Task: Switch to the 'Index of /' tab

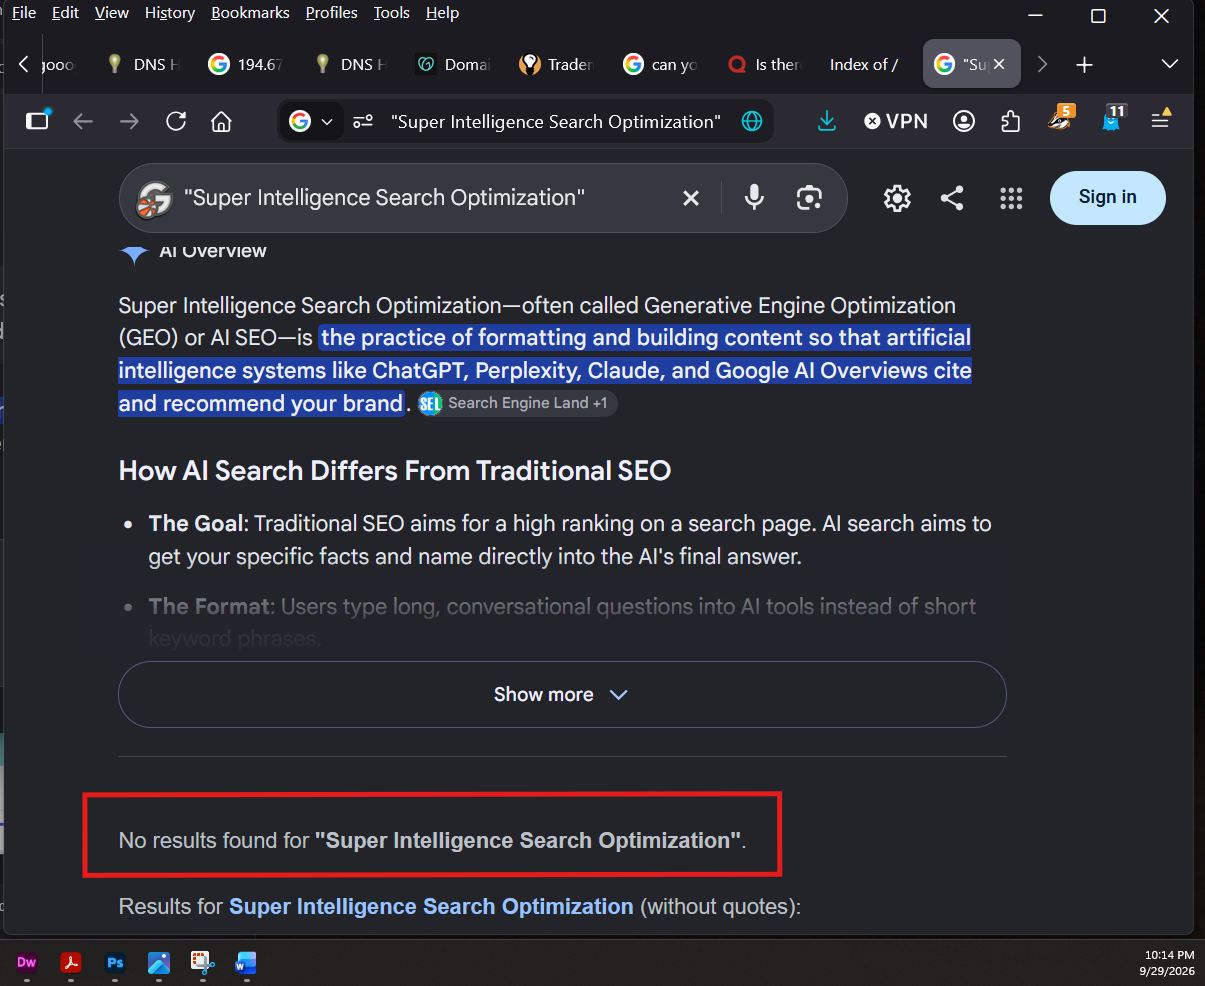Action: 866,64
